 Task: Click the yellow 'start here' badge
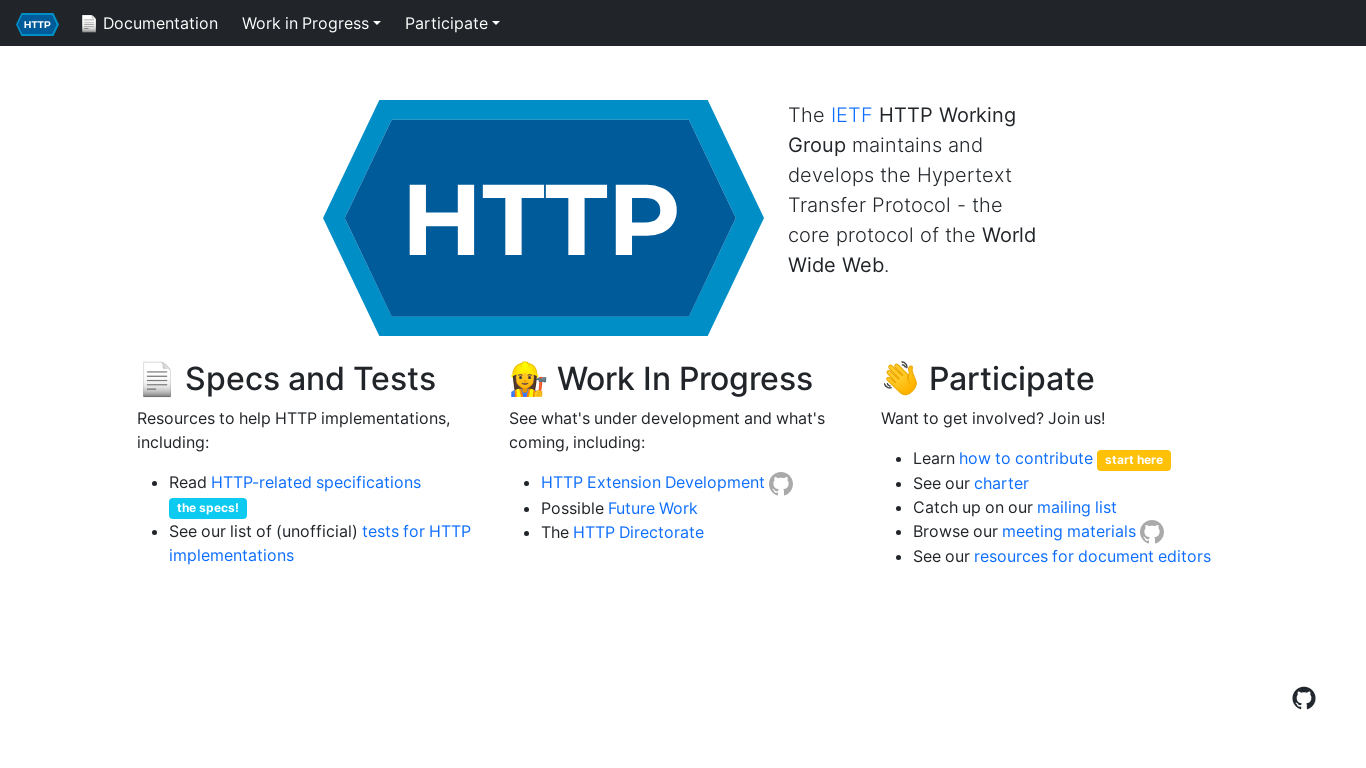(1134, 460)
